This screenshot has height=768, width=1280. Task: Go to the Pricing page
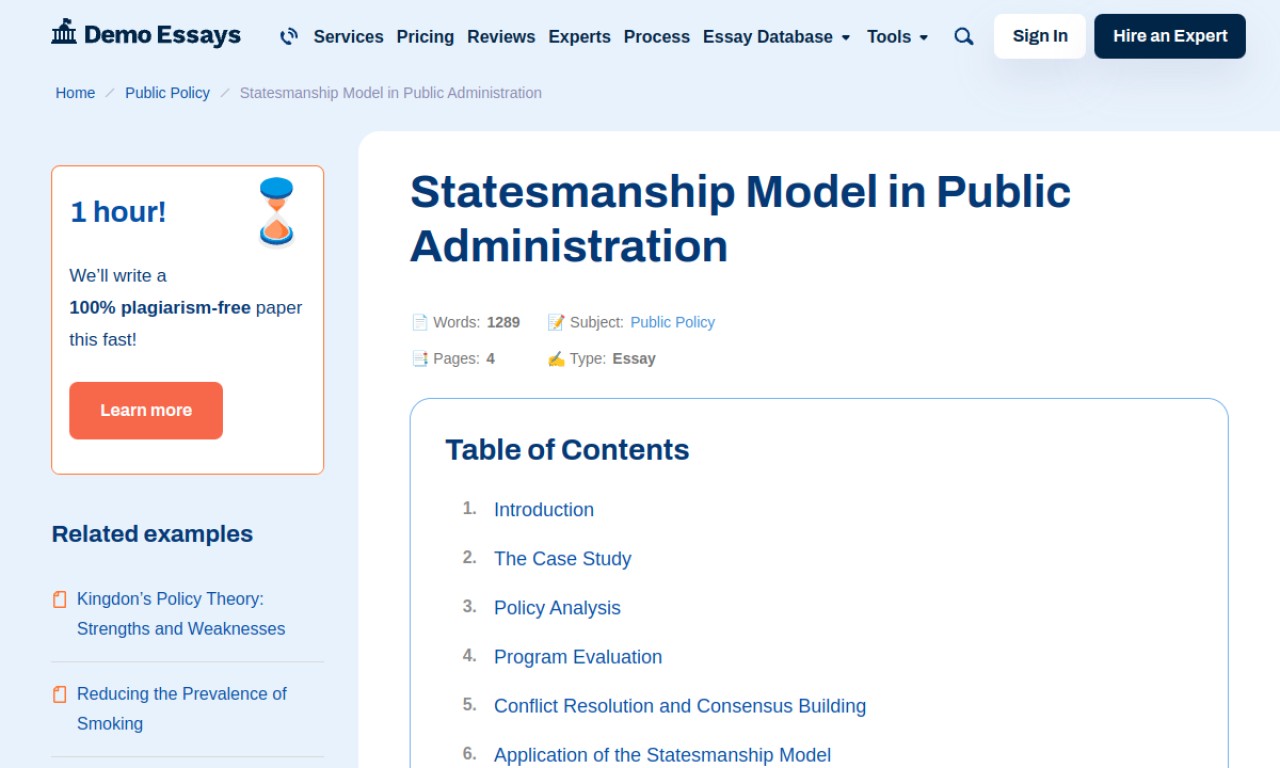[425, 36]
